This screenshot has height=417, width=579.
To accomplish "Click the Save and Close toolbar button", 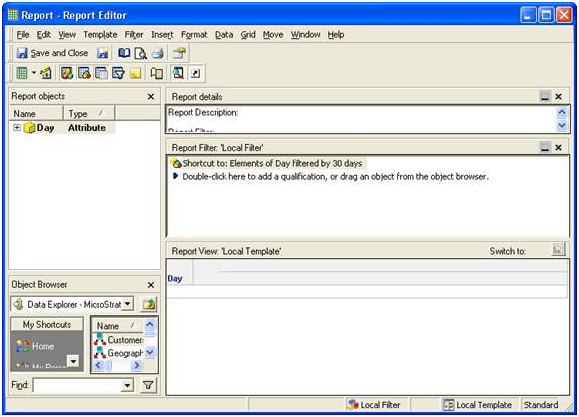I will 52,53.
